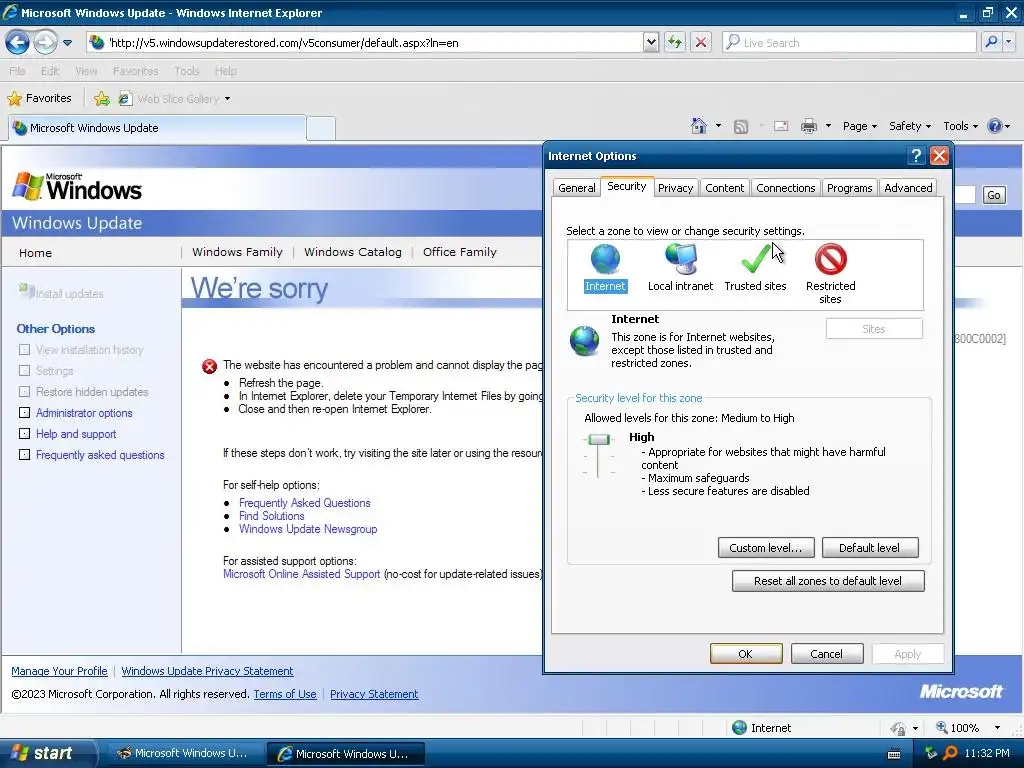This screenshot has height=768, width=1024.
Task: Open Administrator options in sidebar
Action: pyautogui.click(x=84, y=413)
